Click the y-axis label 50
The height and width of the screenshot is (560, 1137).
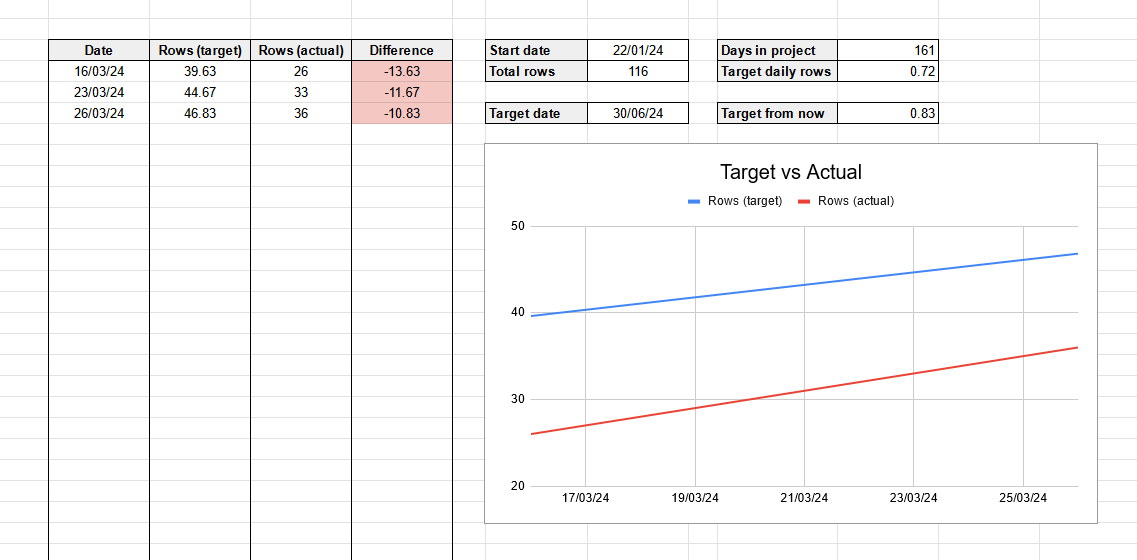click(516, 226)
